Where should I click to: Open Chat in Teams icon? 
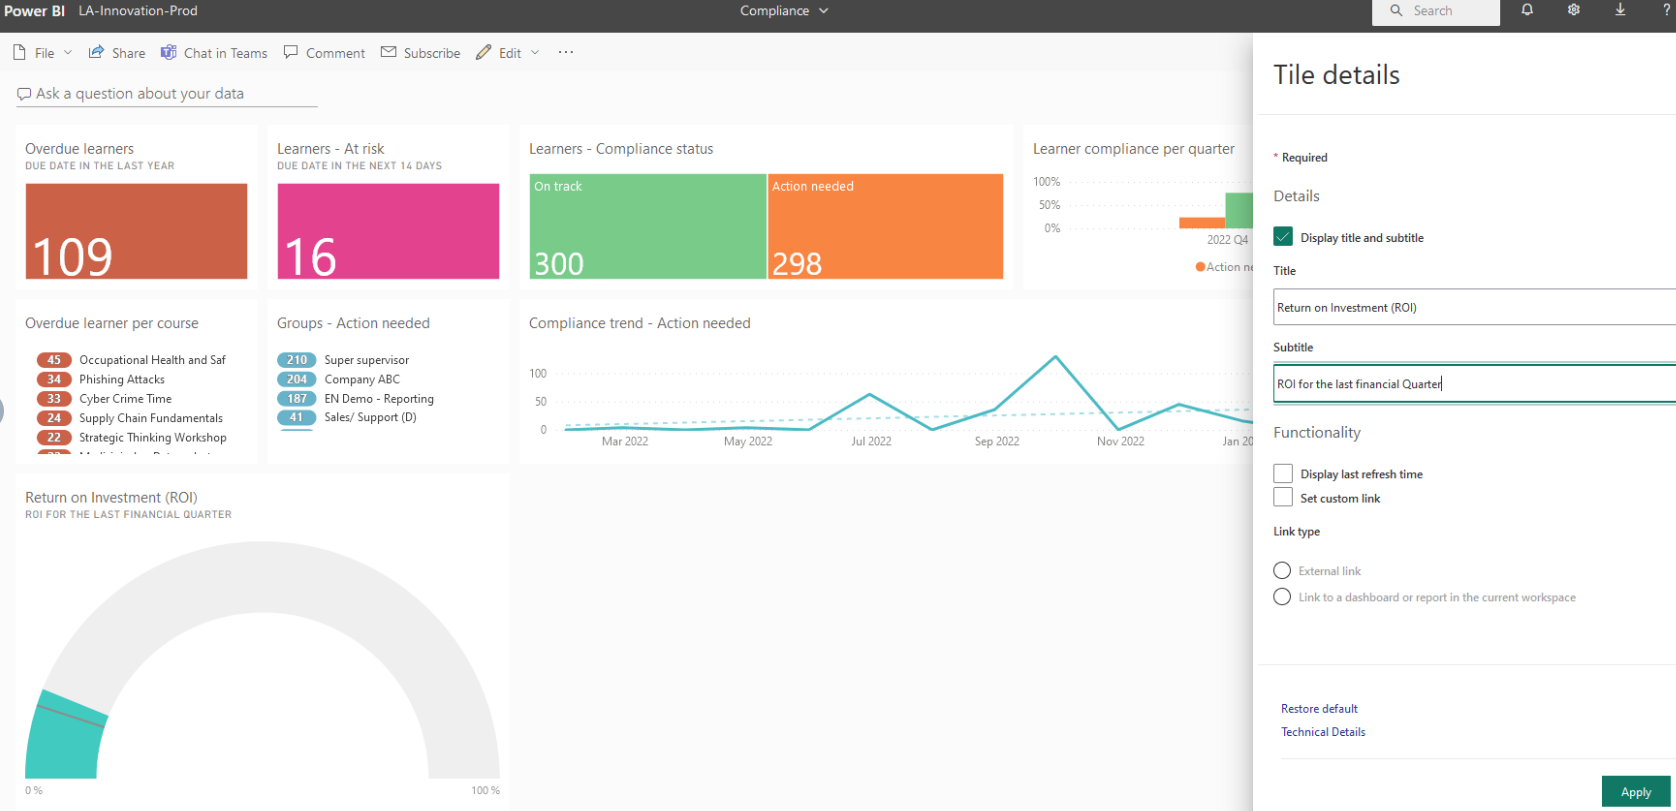(169, 53)
